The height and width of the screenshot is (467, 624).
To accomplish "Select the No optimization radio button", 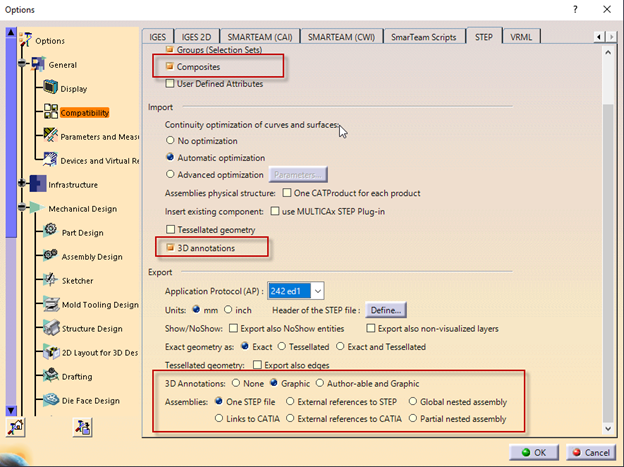I will [x=169, y=141].
